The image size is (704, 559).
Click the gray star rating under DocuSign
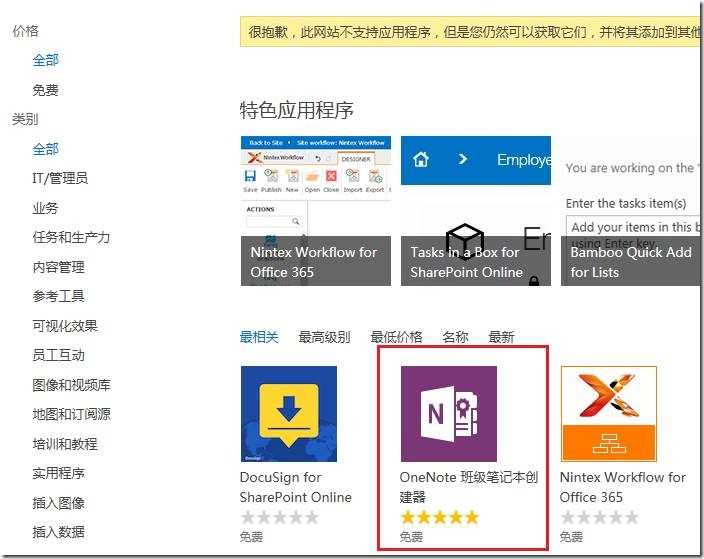coord(280,517)
